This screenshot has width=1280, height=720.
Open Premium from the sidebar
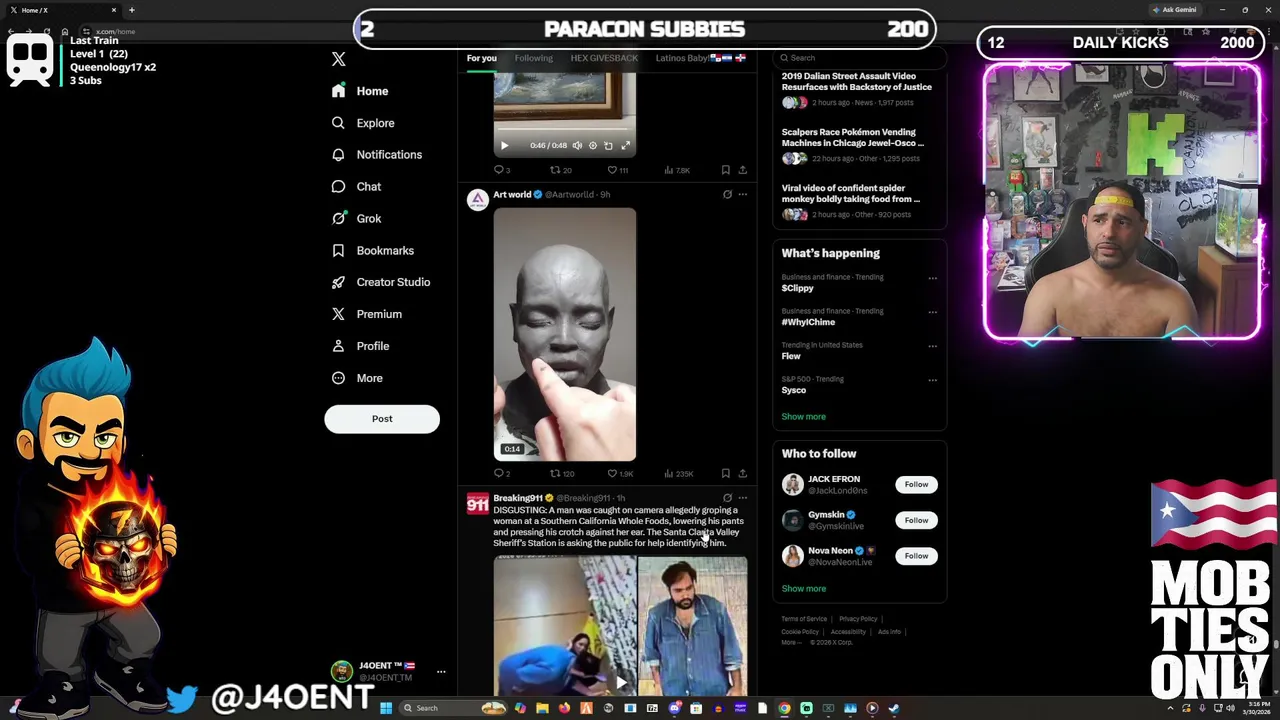(366, 314)
